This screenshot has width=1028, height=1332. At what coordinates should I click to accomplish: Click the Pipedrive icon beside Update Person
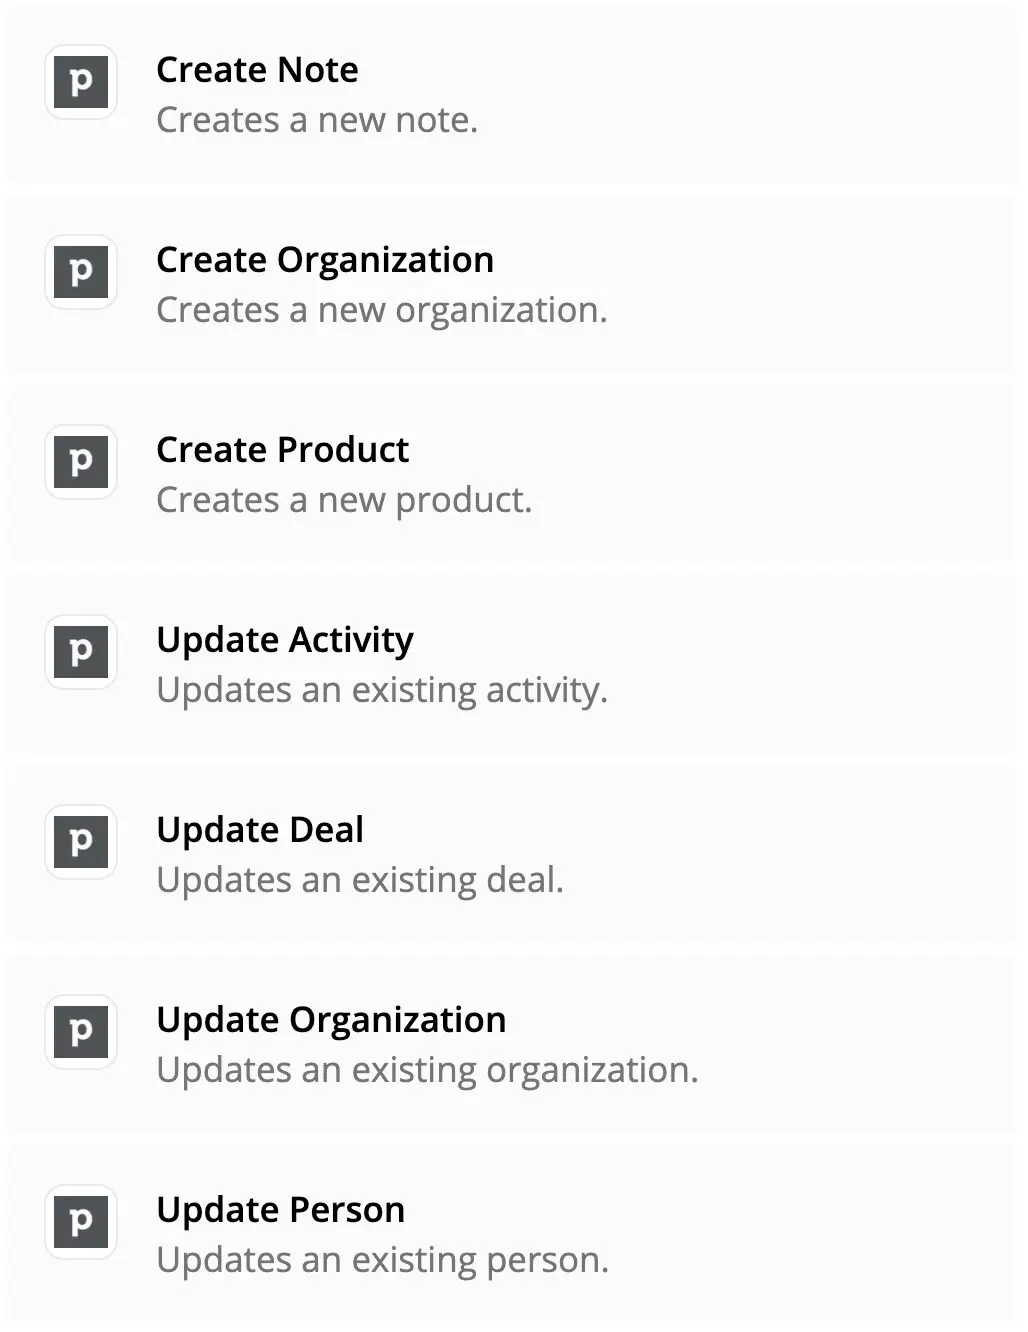click(81, 1222)
